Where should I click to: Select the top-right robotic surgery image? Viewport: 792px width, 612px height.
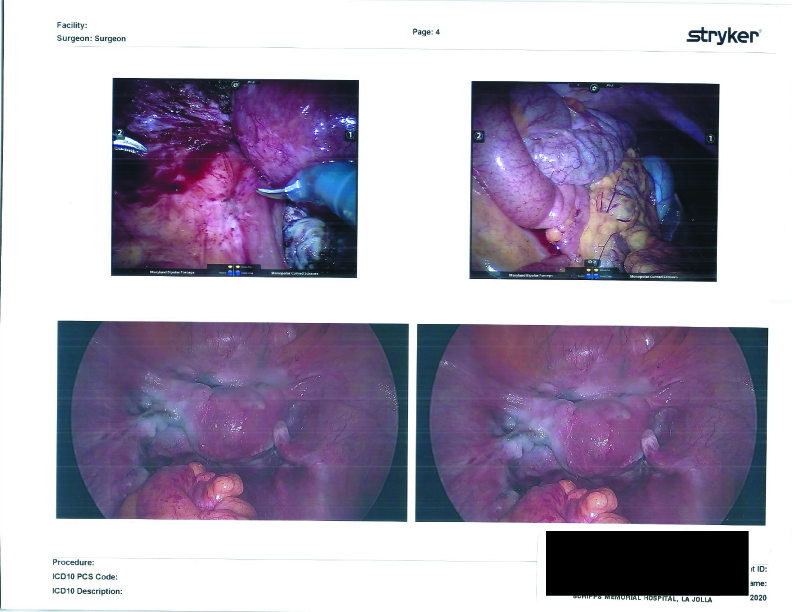(594, 180)
